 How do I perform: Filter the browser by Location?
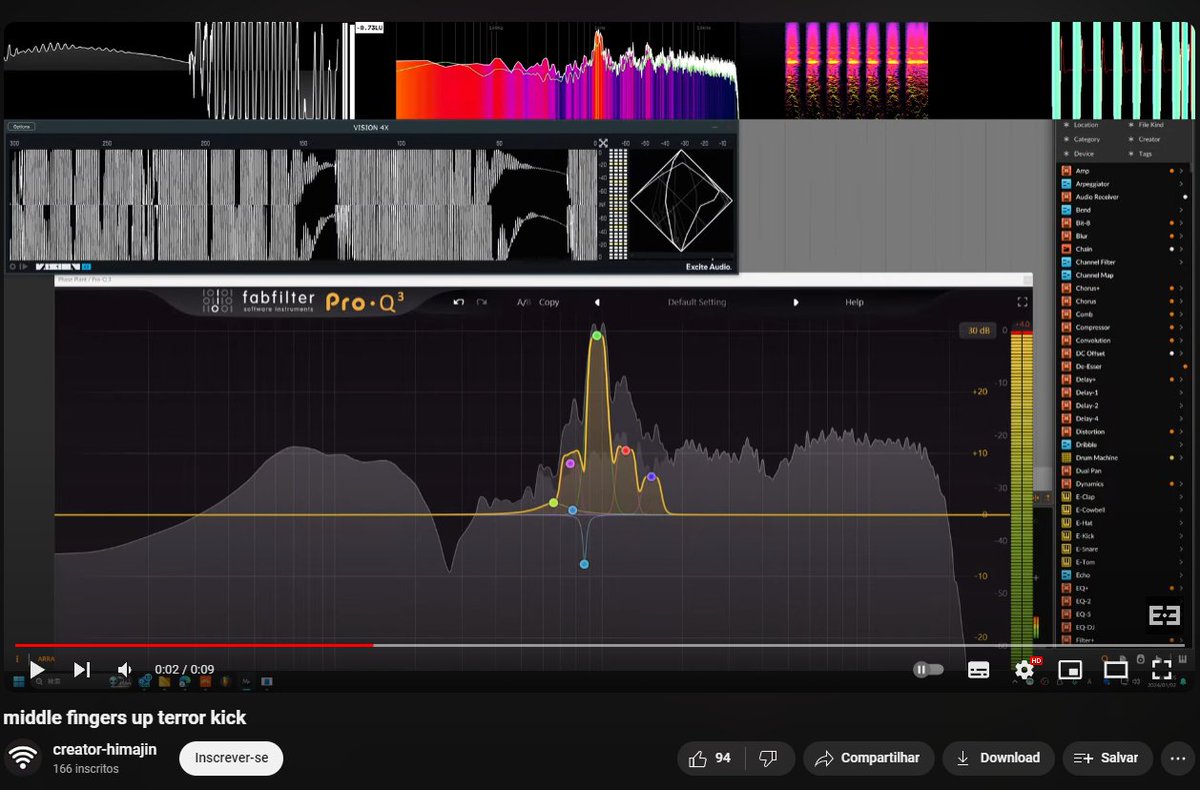(1081, 125)
